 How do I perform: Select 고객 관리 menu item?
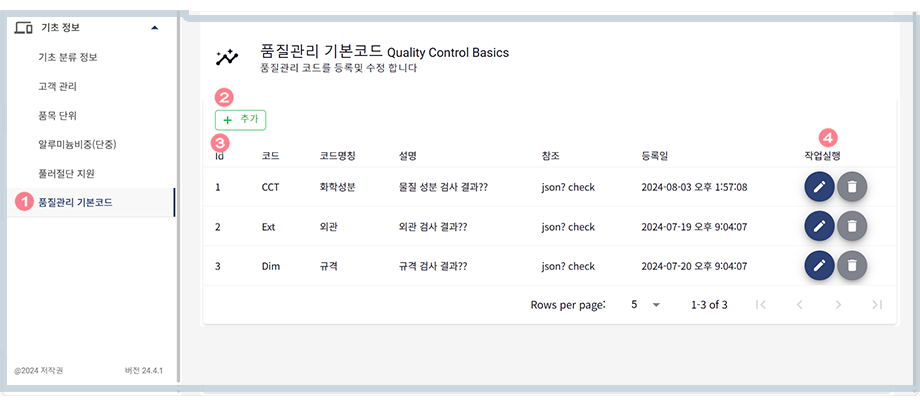[57, 86]
